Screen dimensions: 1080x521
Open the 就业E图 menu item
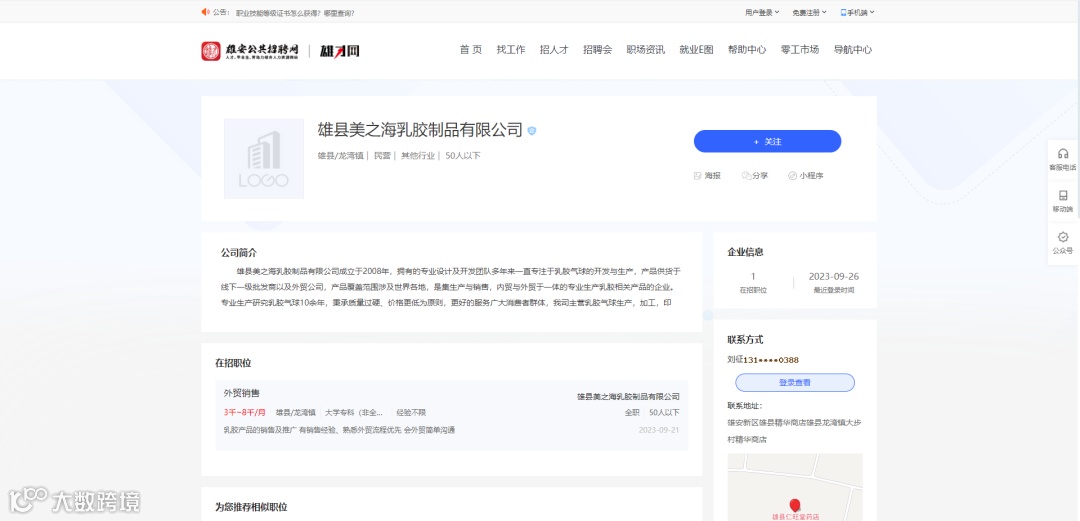tap(696, 50)
